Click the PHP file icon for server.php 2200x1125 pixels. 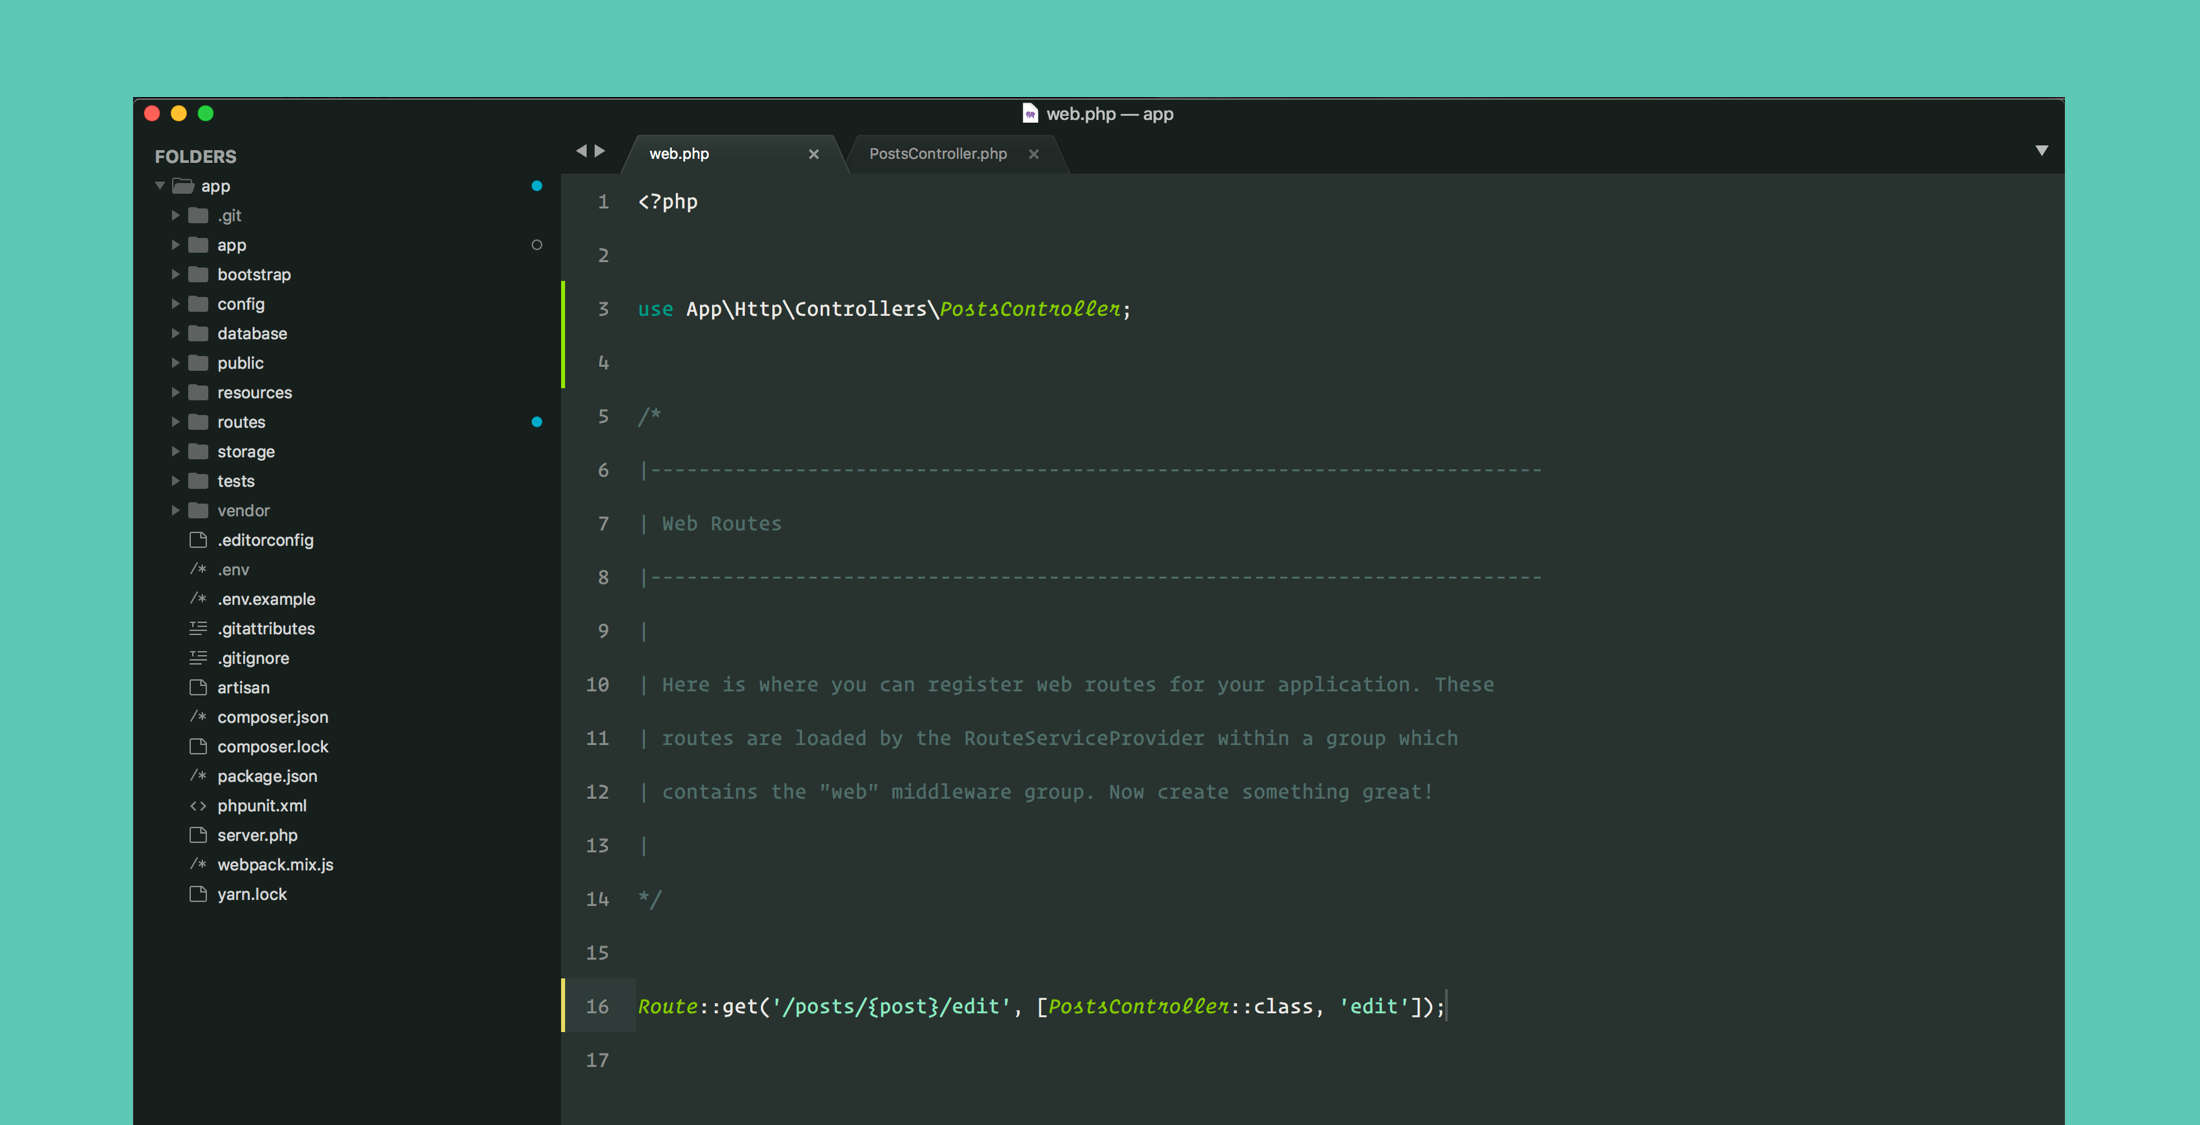coord(196,834)
